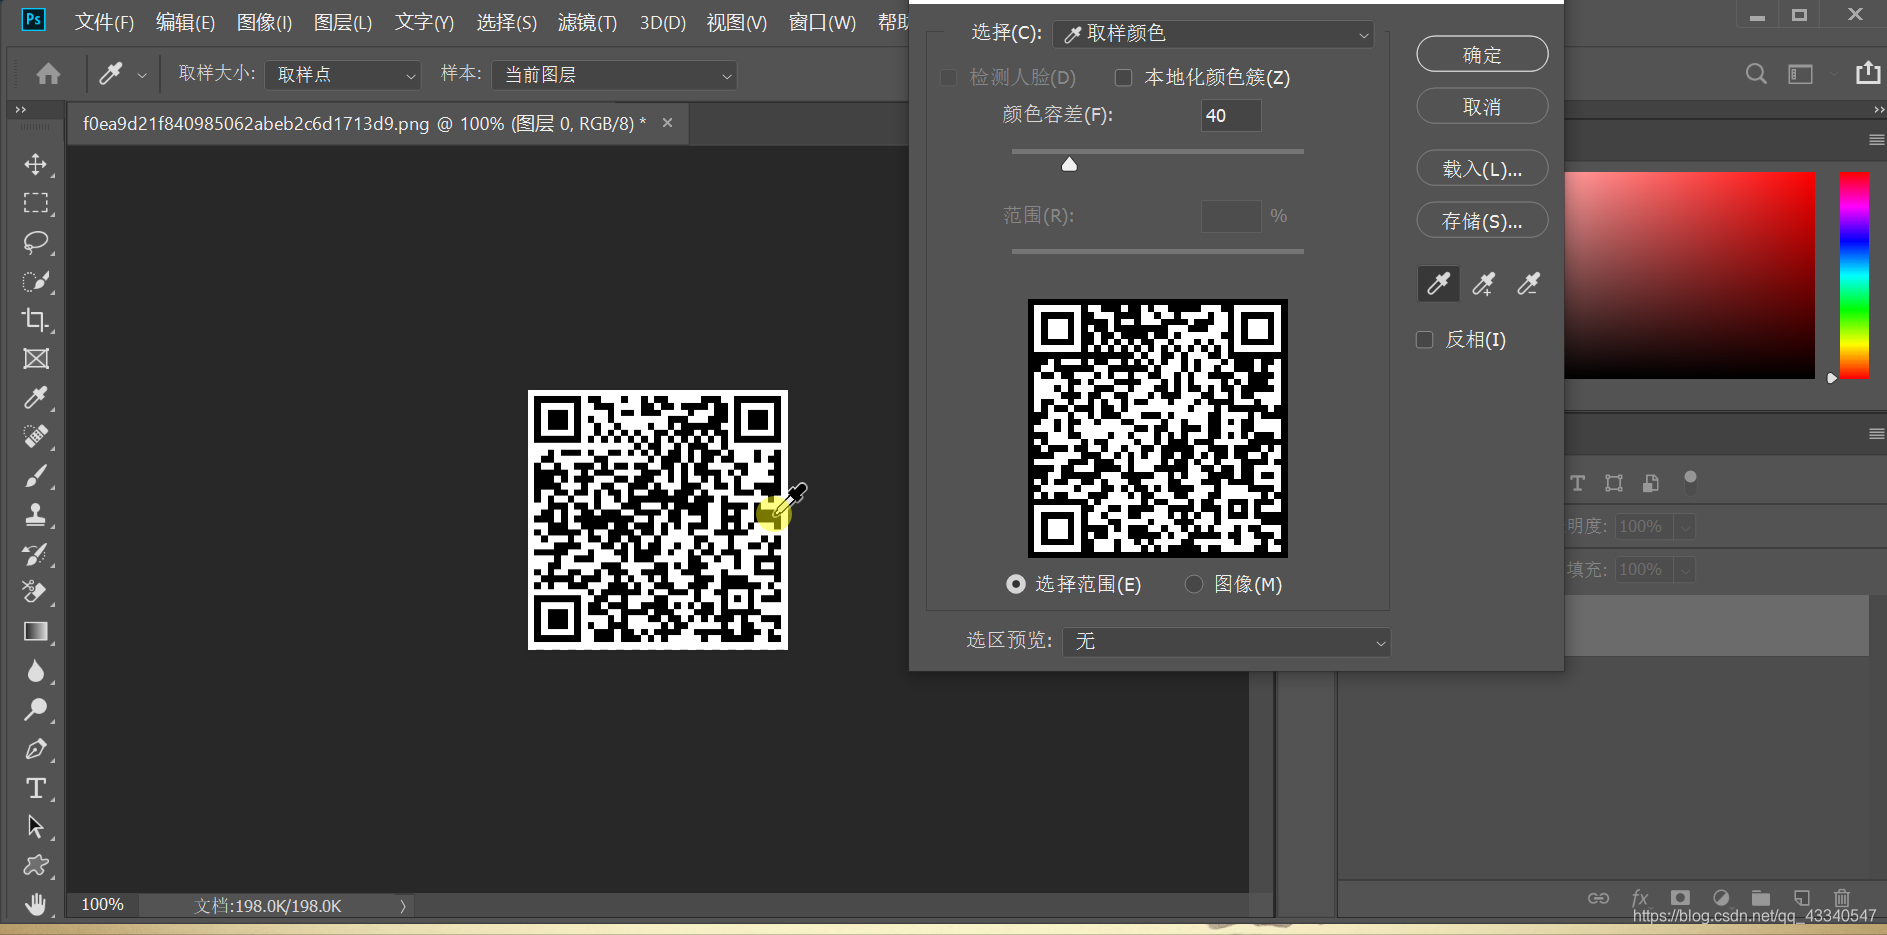Viewport: 1887px width, 935px height.
Task: Click the hue spectrum strip
Action: [1854, 275]
